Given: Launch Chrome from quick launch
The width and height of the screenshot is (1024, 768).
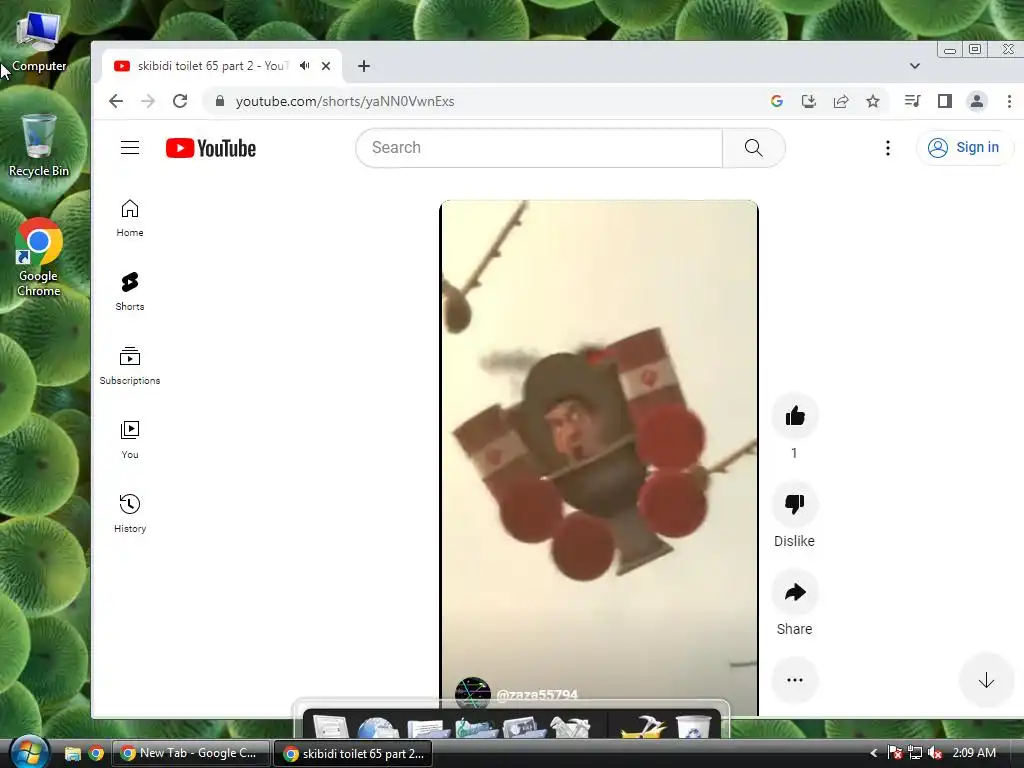Looking at the screenshot, I should [96, 754].
